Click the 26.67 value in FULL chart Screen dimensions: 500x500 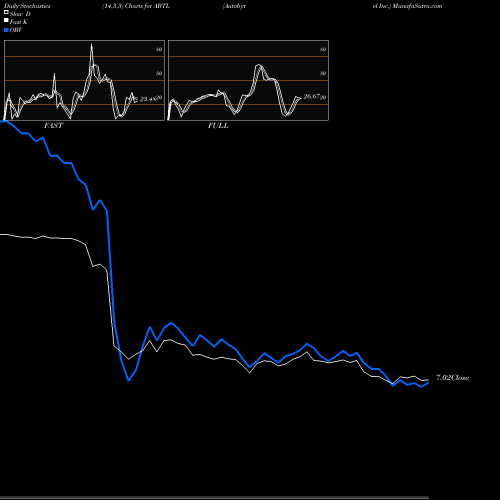coord(312,96)
